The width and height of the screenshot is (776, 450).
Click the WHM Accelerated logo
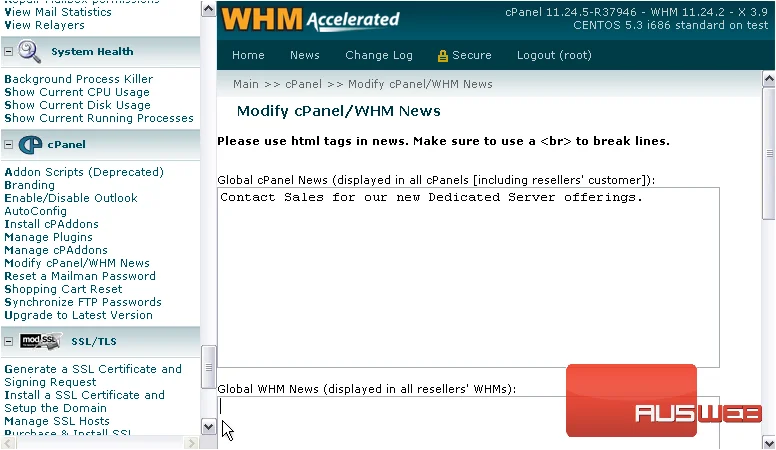[x=310, y=20]
